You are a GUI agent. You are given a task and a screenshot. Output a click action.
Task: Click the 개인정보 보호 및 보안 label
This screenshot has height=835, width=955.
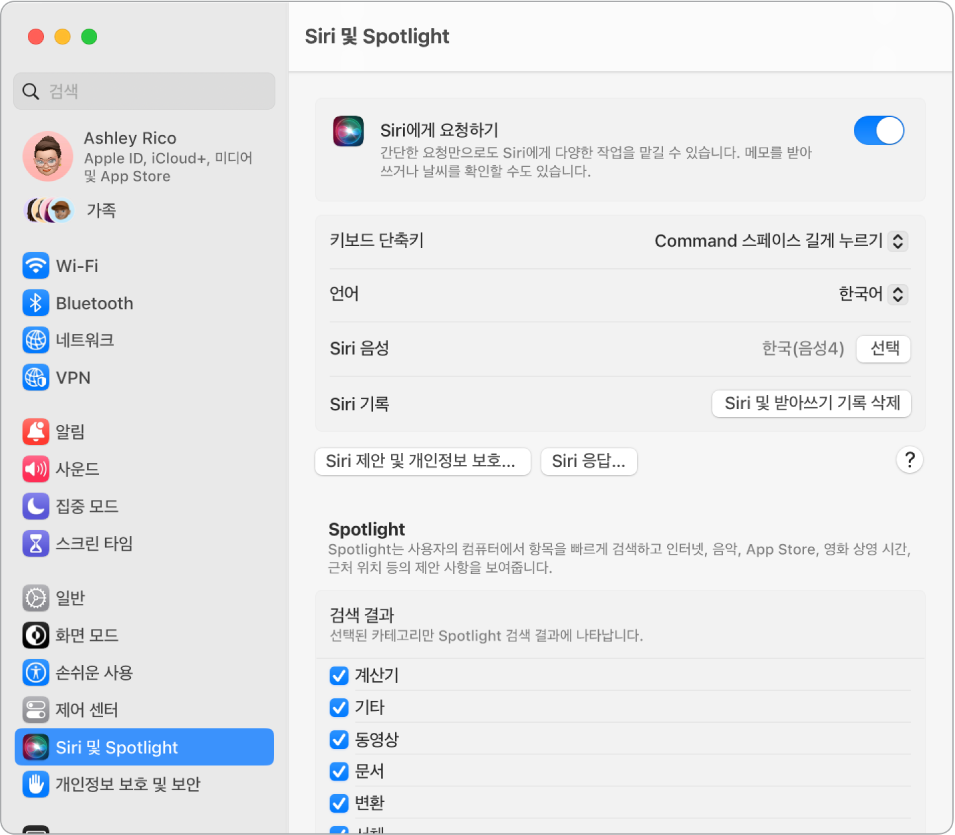tap(128, 784)
